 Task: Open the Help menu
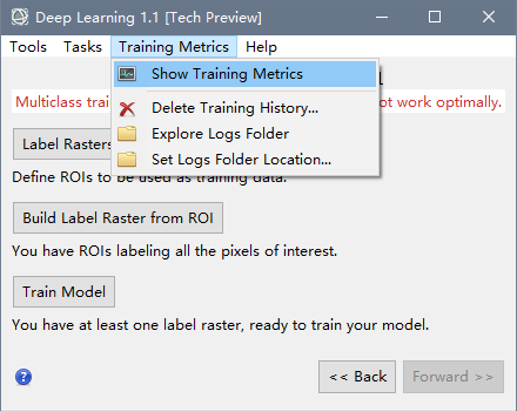(261, 47)
